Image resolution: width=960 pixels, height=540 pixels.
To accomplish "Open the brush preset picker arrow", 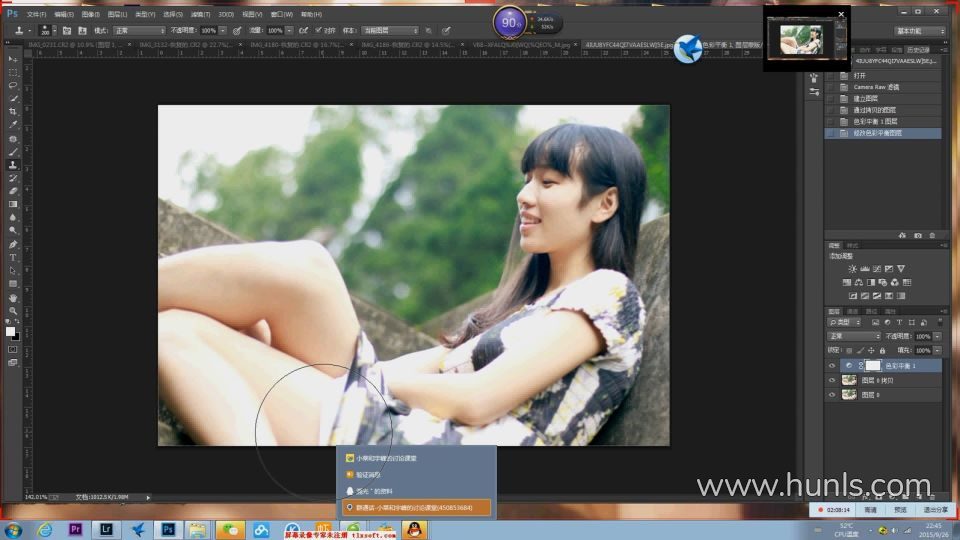I will pos(54,31).
